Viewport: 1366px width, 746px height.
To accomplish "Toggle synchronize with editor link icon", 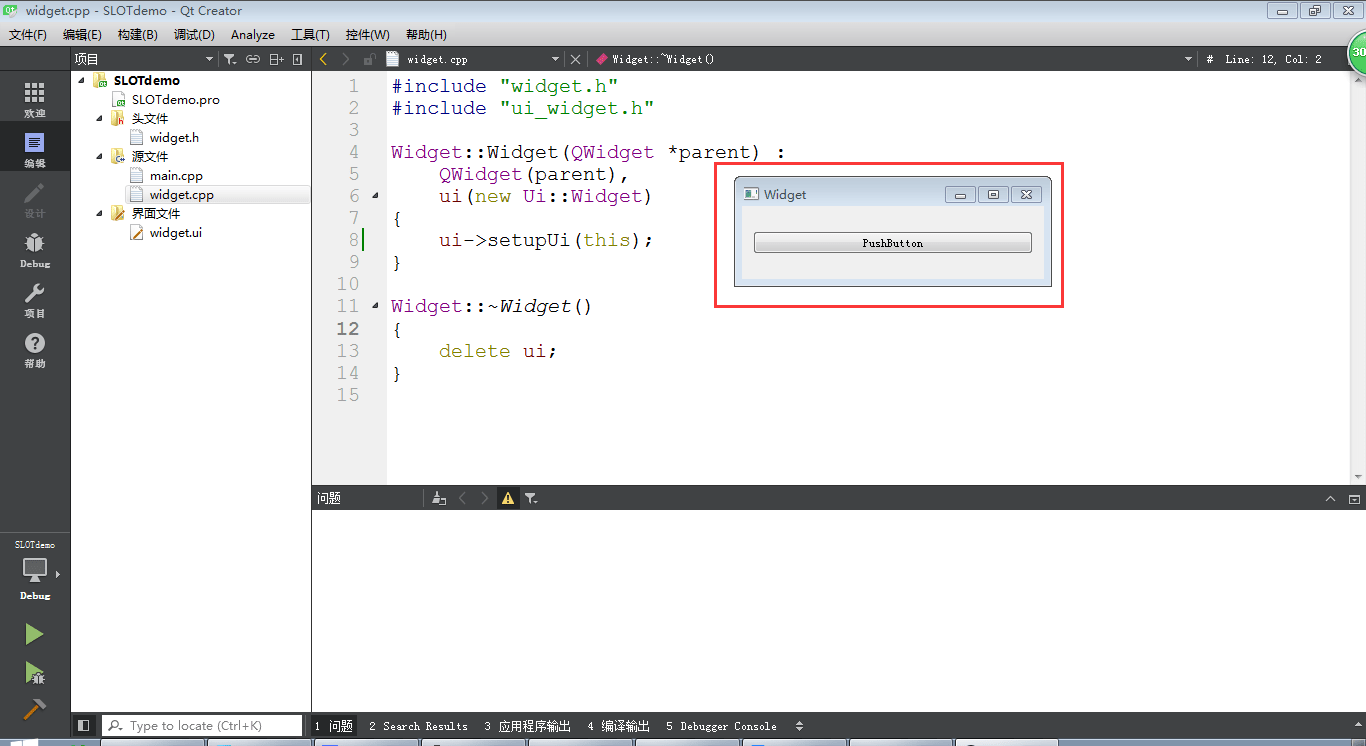I will click(253, 59).
